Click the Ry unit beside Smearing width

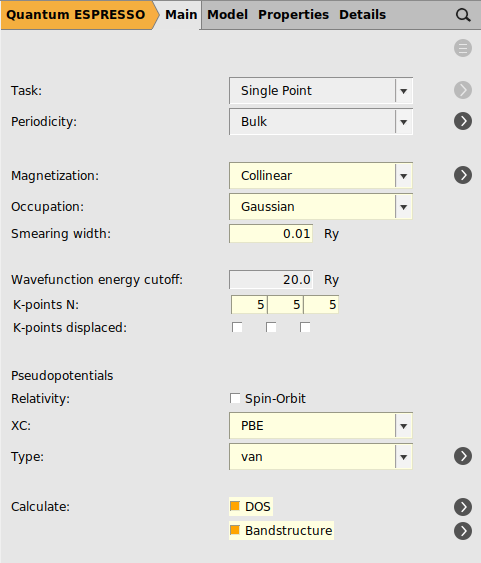(x=331, y=234)
